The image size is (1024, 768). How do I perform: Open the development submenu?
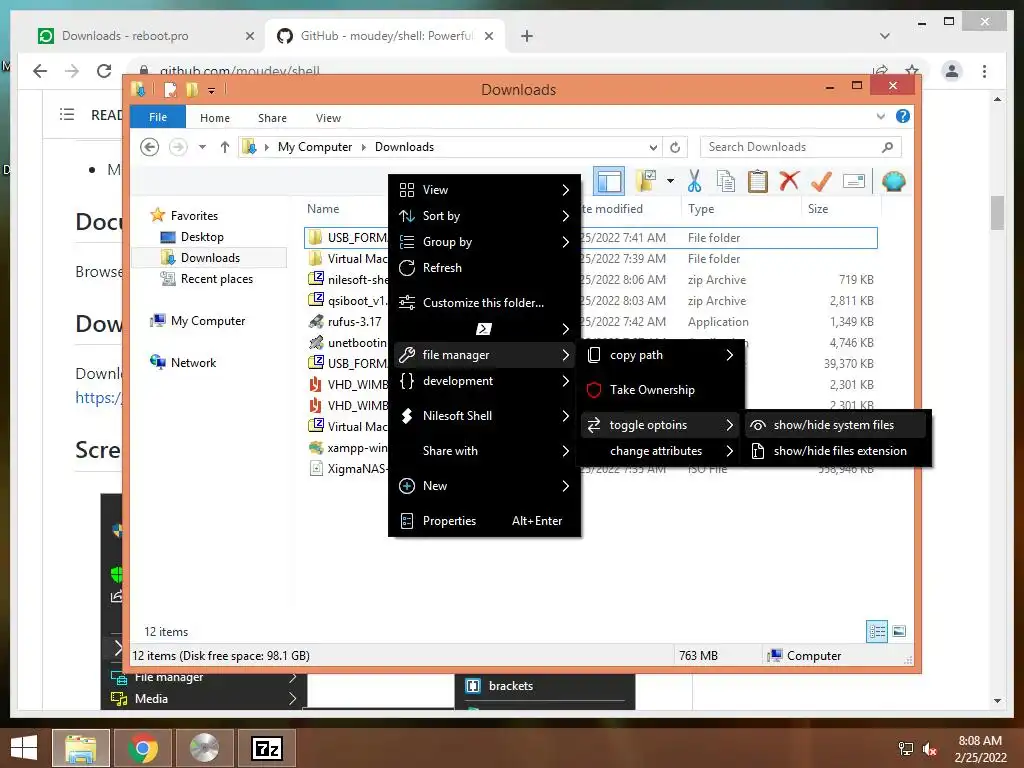pos(484,381)
